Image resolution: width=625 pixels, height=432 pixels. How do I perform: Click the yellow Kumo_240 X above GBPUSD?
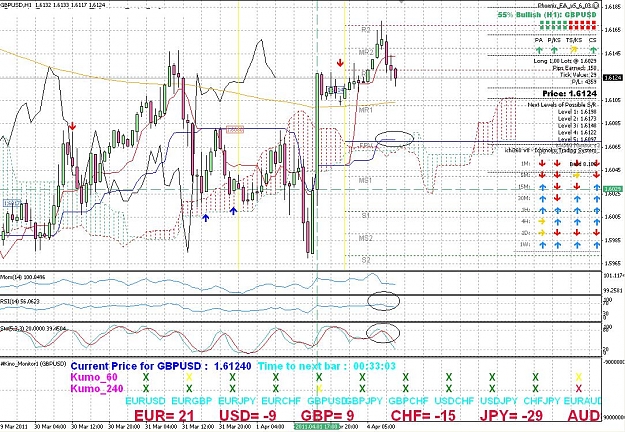(319, 389)
